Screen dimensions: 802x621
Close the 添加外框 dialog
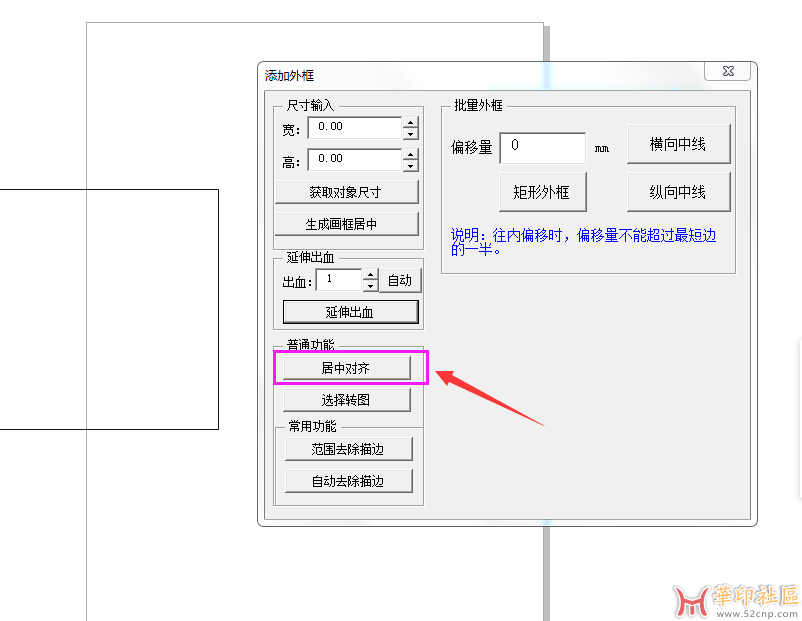(x=727, y=72)
